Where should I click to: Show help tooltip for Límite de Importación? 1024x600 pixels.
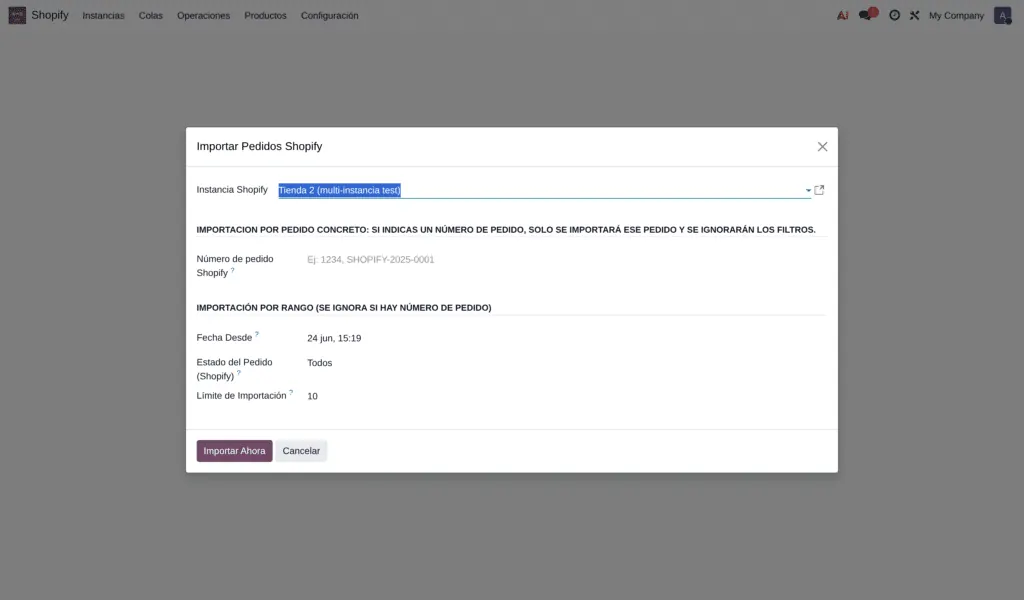291,392
